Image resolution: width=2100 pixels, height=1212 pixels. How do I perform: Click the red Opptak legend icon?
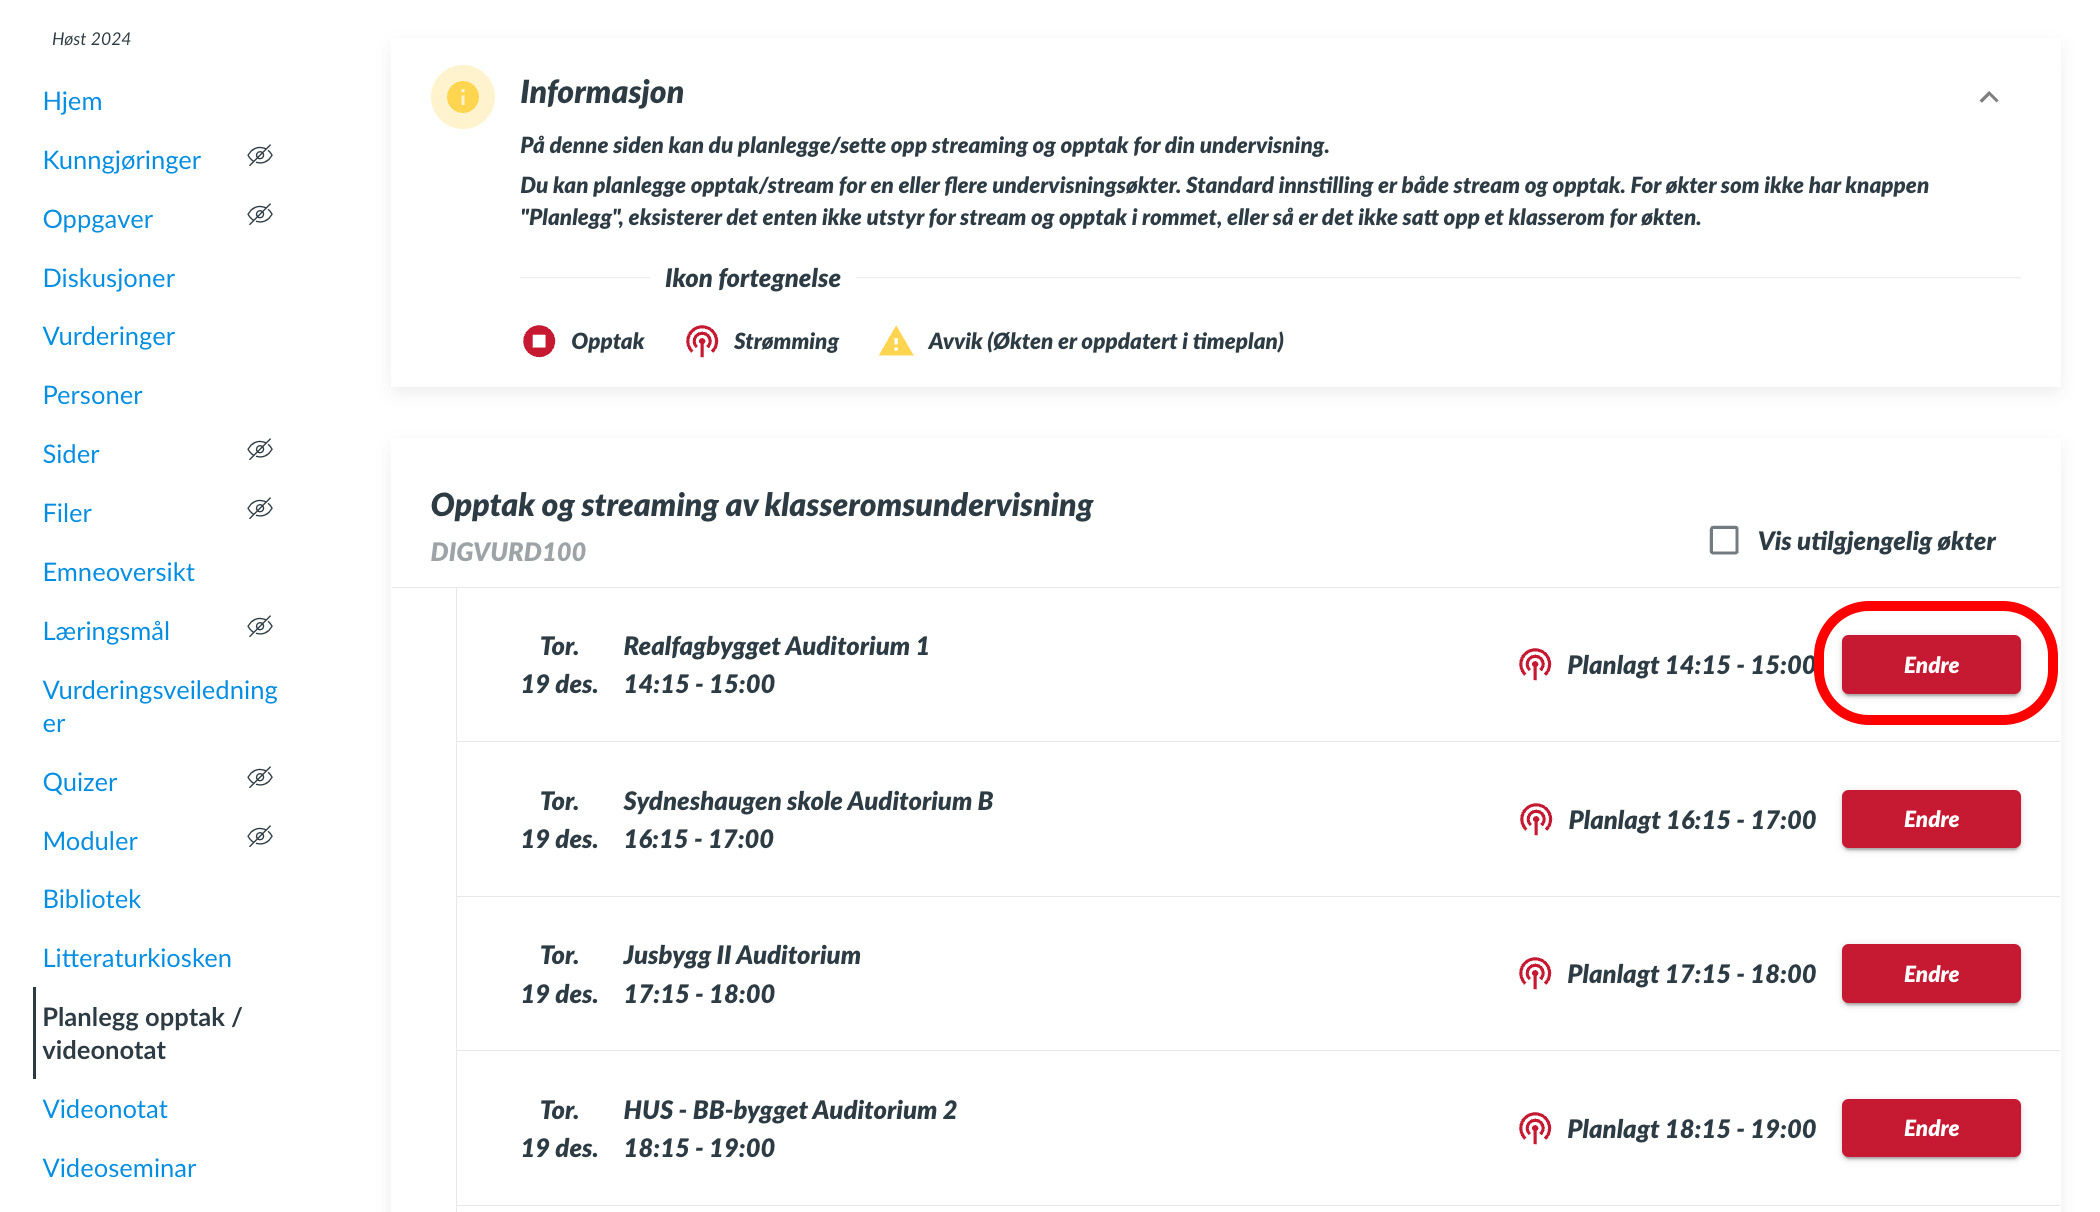point(539,341)
